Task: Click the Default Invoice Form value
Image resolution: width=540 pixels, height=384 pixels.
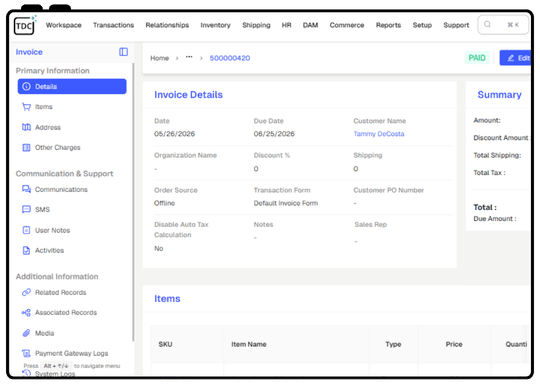Action: pos(286,203)
